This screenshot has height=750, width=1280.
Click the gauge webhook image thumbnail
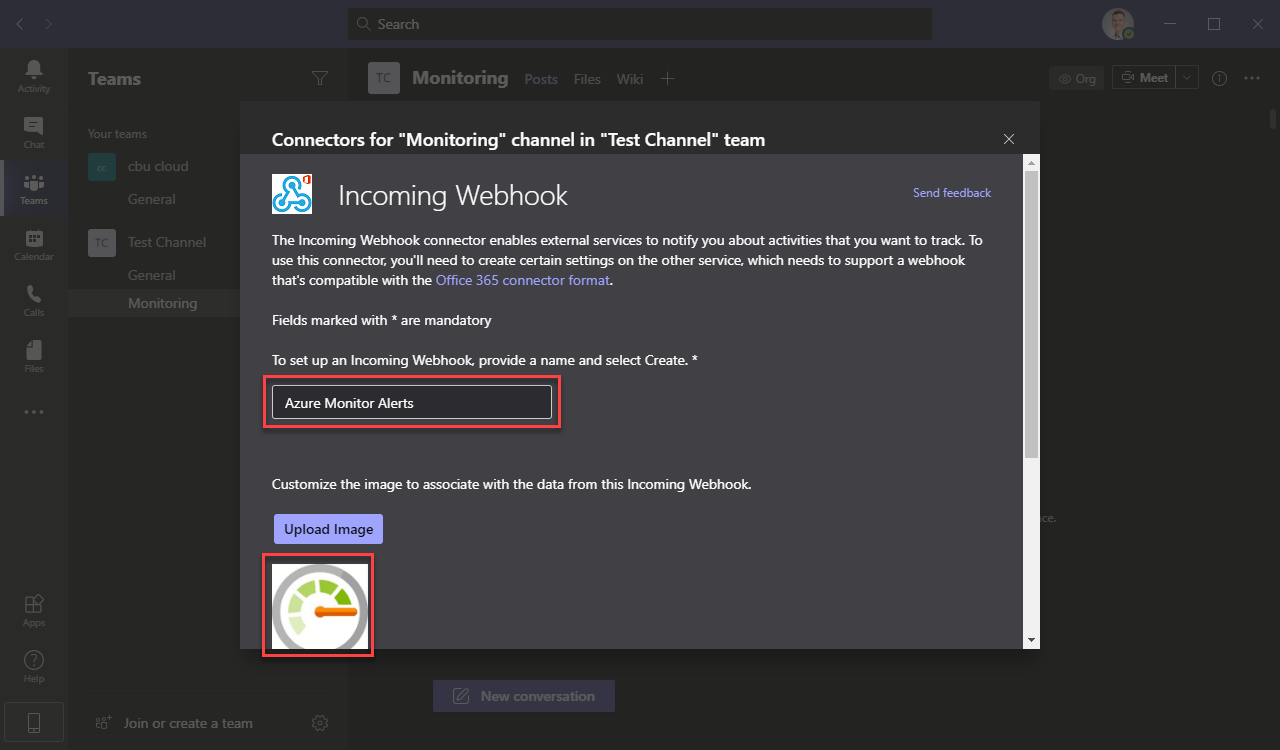[320, 606]
